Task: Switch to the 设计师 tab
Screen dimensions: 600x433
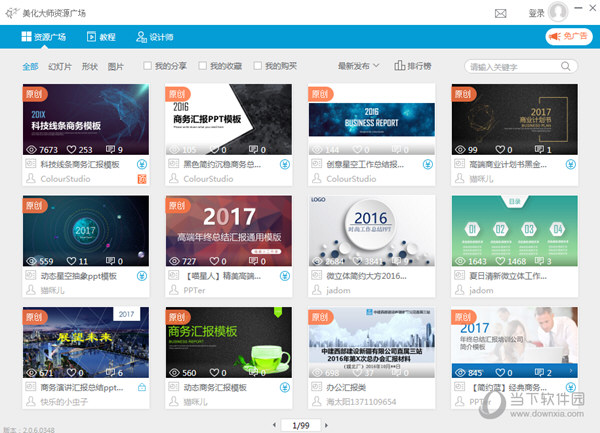Action: 155,37
